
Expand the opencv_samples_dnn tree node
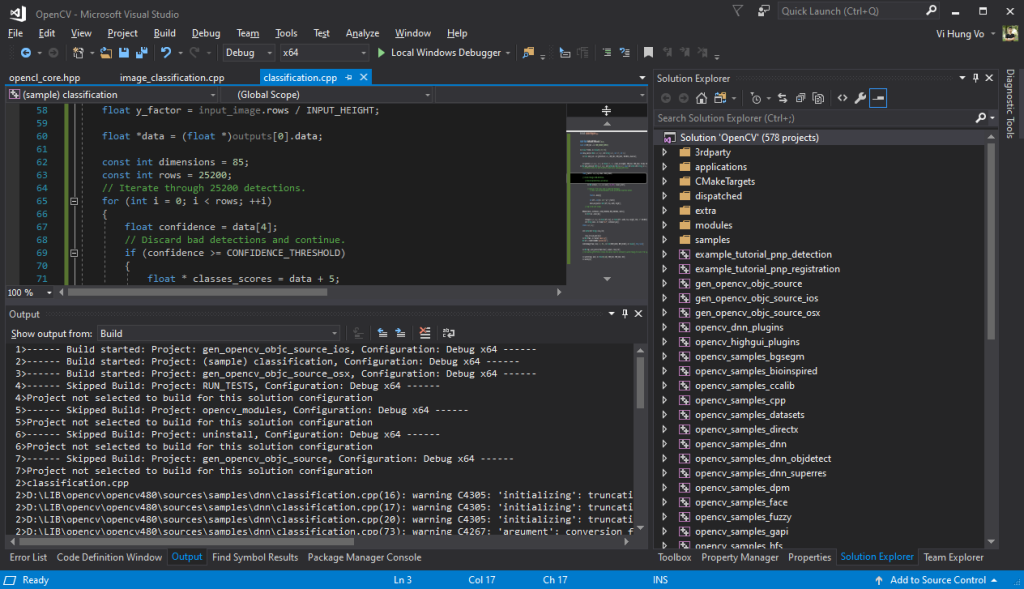click(x=665, y=444)
